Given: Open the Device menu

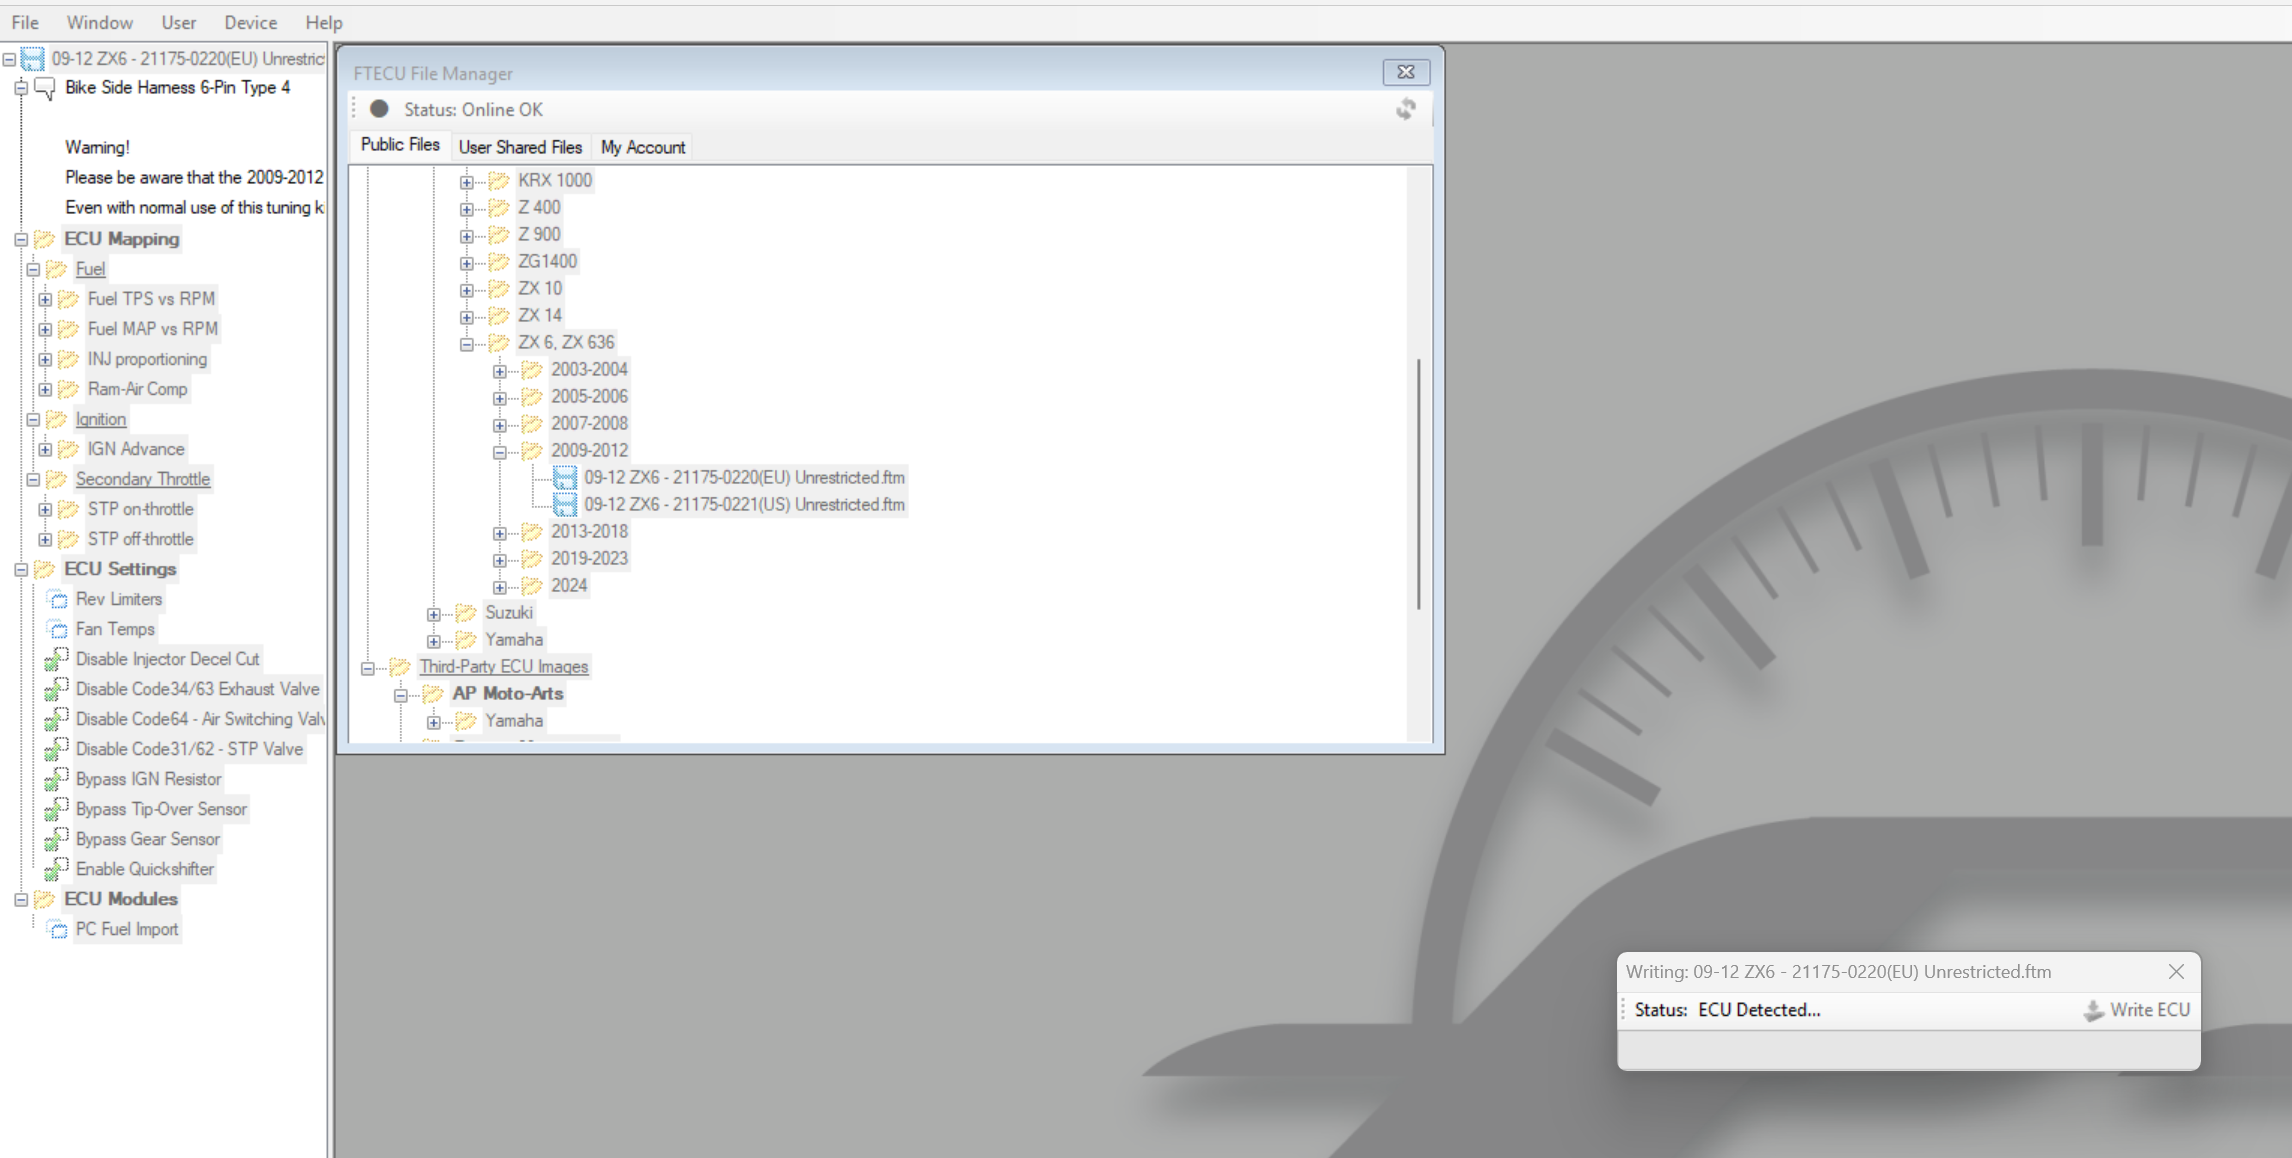Looking at the screenshot, I should point(250,22).
